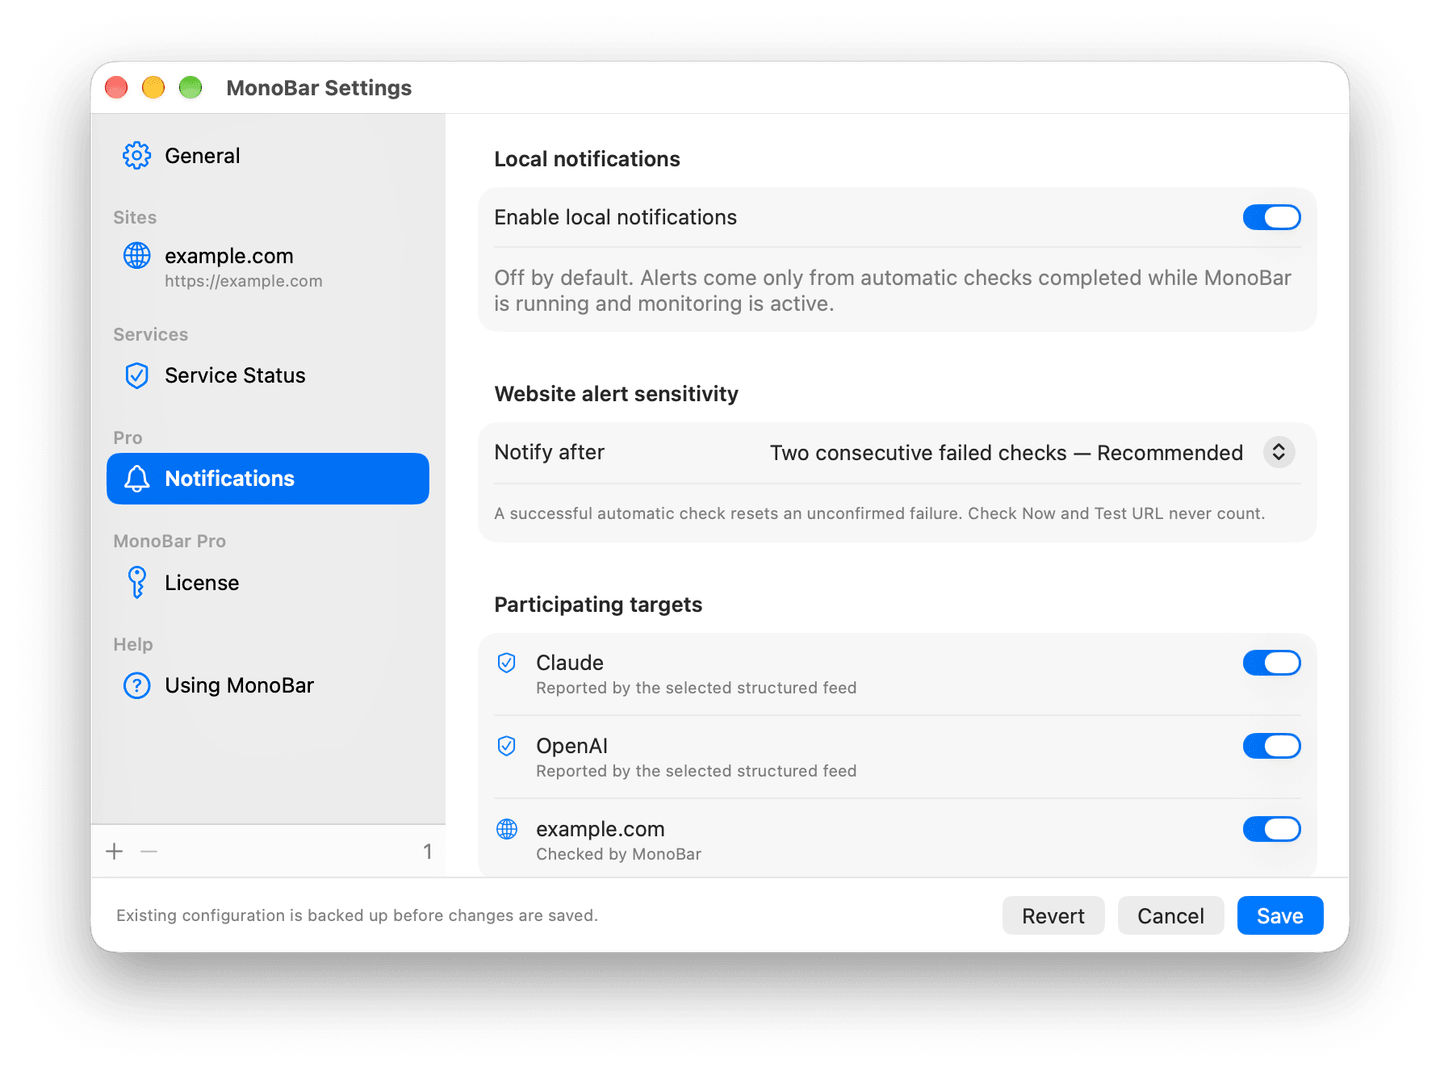The image size is (1440, 1072).
Task: Close the MonoBar Settings window
Action: (117, 88)
